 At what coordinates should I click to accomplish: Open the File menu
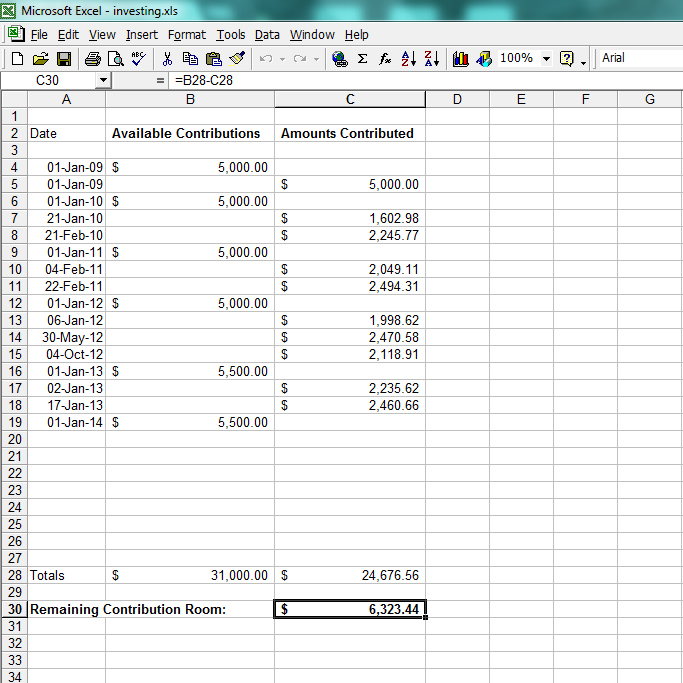pyautogui.click(x=39, y=34)
